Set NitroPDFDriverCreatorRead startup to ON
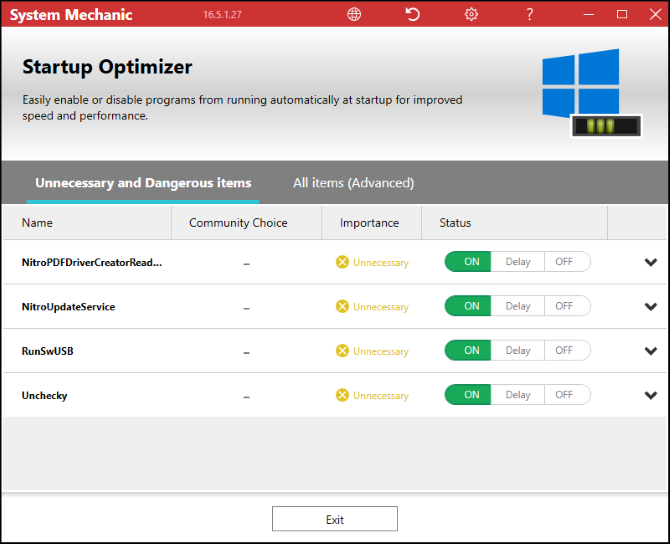This screenshot has height=544, width=670. [x=468, y=262]
